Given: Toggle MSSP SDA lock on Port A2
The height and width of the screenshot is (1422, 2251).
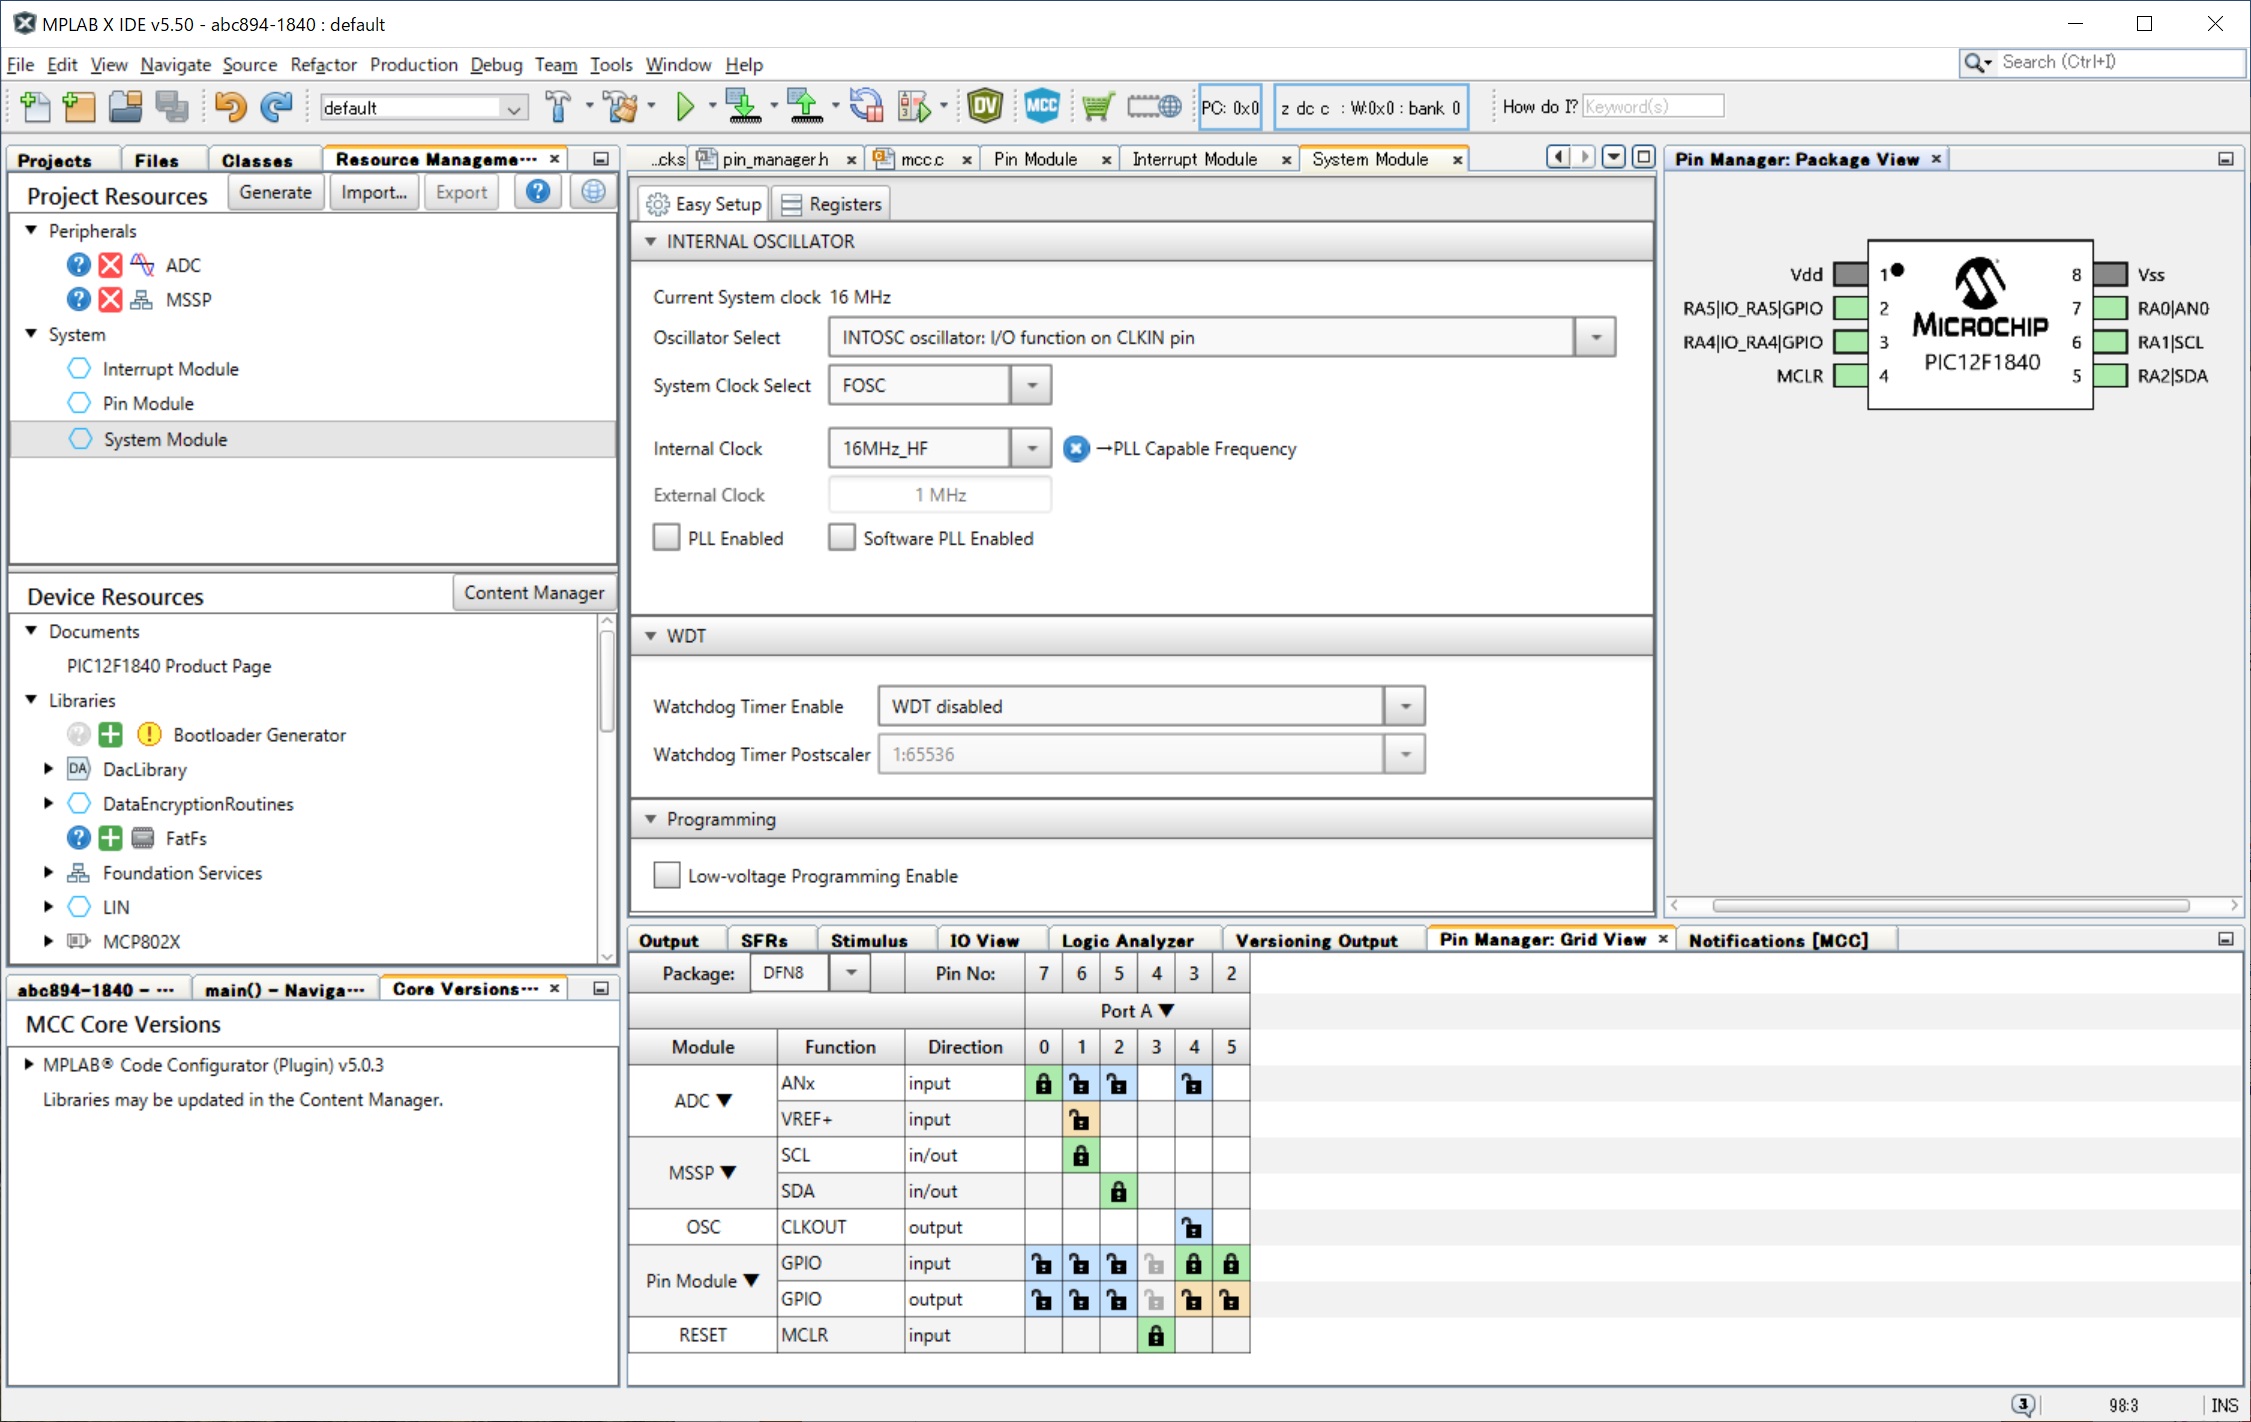Looking at the screenshot, I should coord(1118,1191).
